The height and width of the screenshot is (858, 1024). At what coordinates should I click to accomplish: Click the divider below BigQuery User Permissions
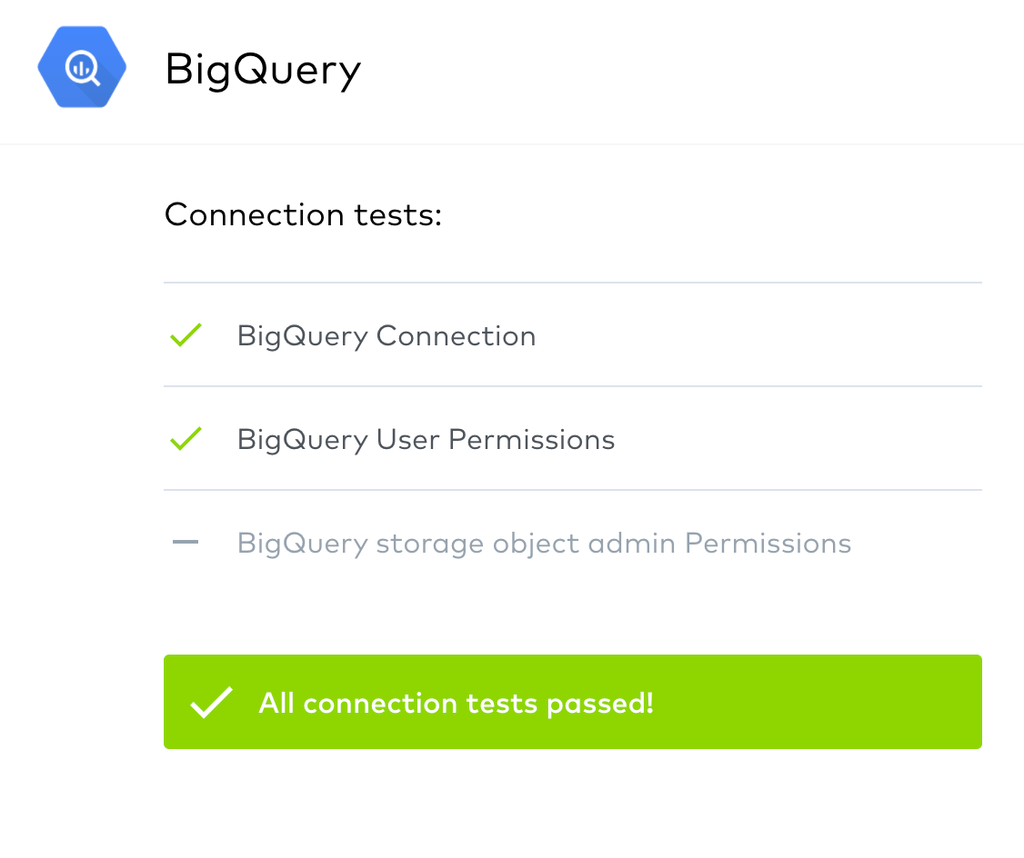coord(573,490)
